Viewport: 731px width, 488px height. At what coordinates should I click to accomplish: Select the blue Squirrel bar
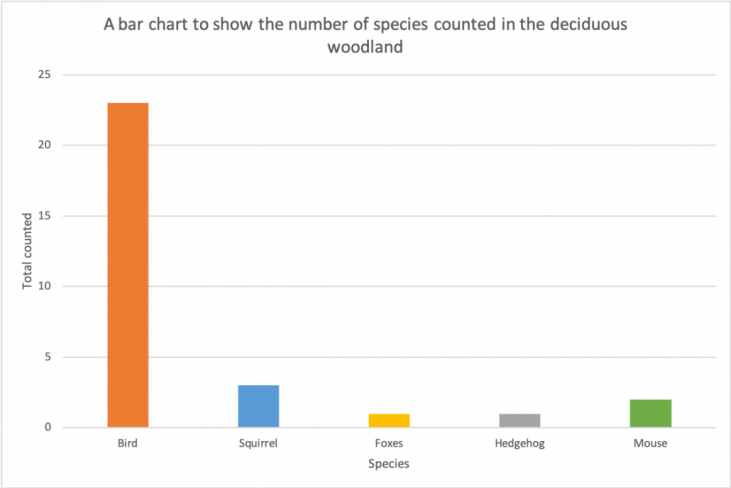[x=259, y=406]
